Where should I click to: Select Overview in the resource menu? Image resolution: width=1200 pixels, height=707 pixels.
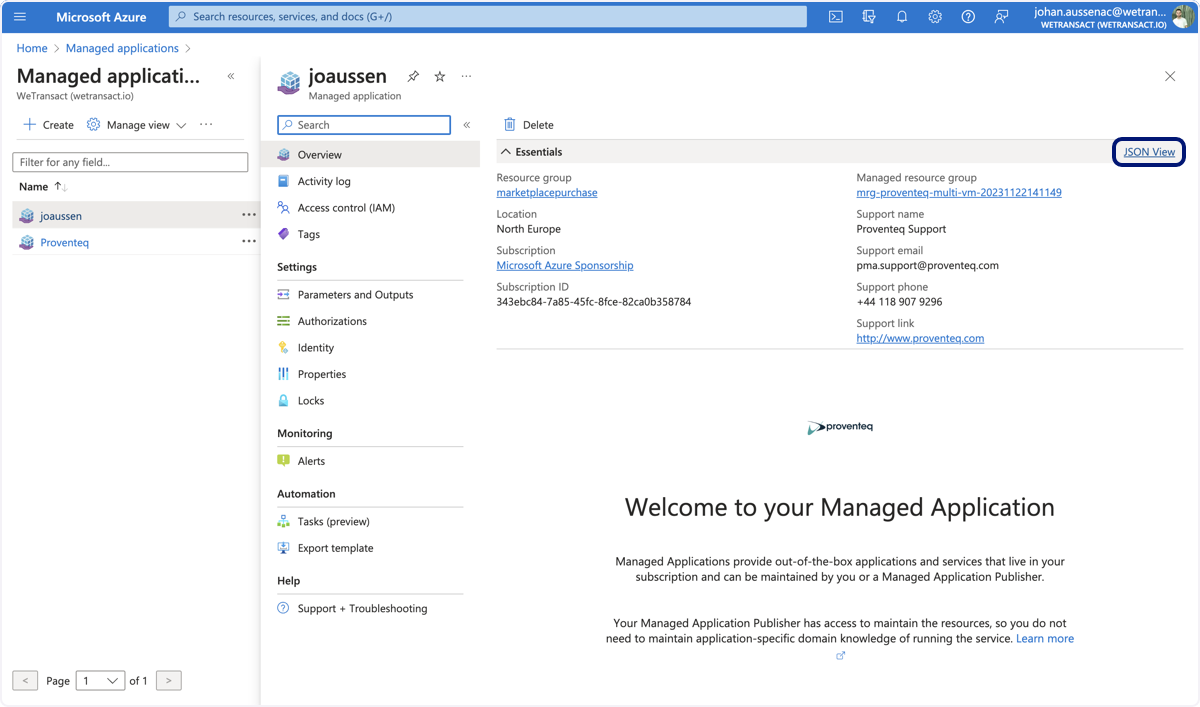coord(370,155)
